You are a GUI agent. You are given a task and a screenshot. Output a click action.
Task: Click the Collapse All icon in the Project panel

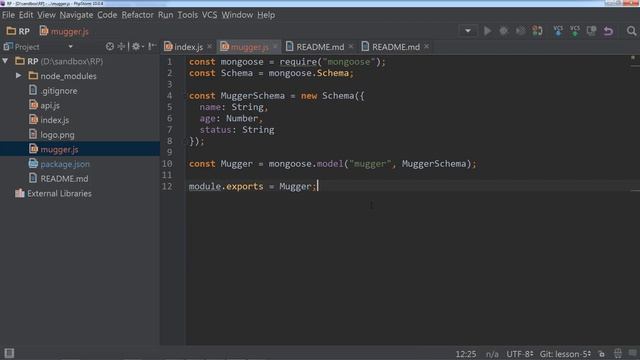[x=121, y=47]
